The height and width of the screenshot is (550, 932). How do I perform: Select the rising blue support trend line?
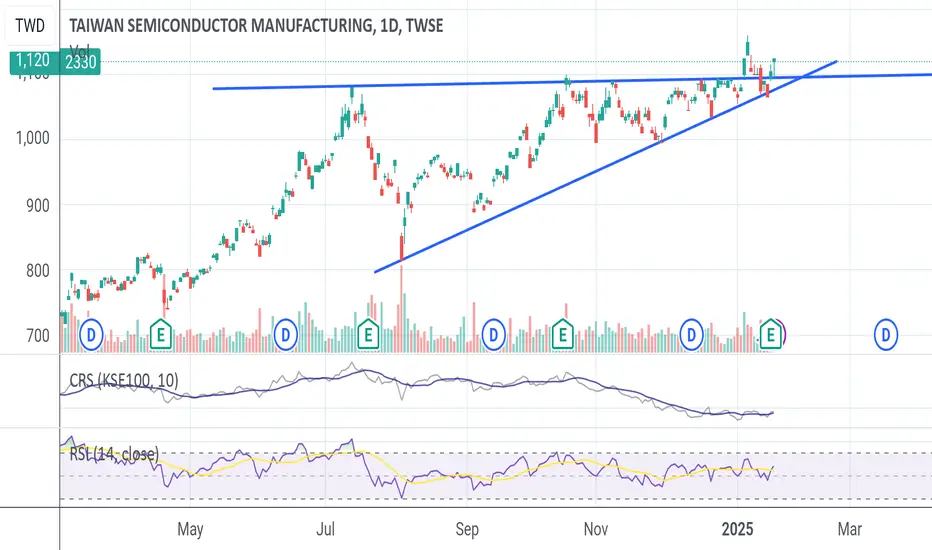pyautogui.click(x=606, y=166)
